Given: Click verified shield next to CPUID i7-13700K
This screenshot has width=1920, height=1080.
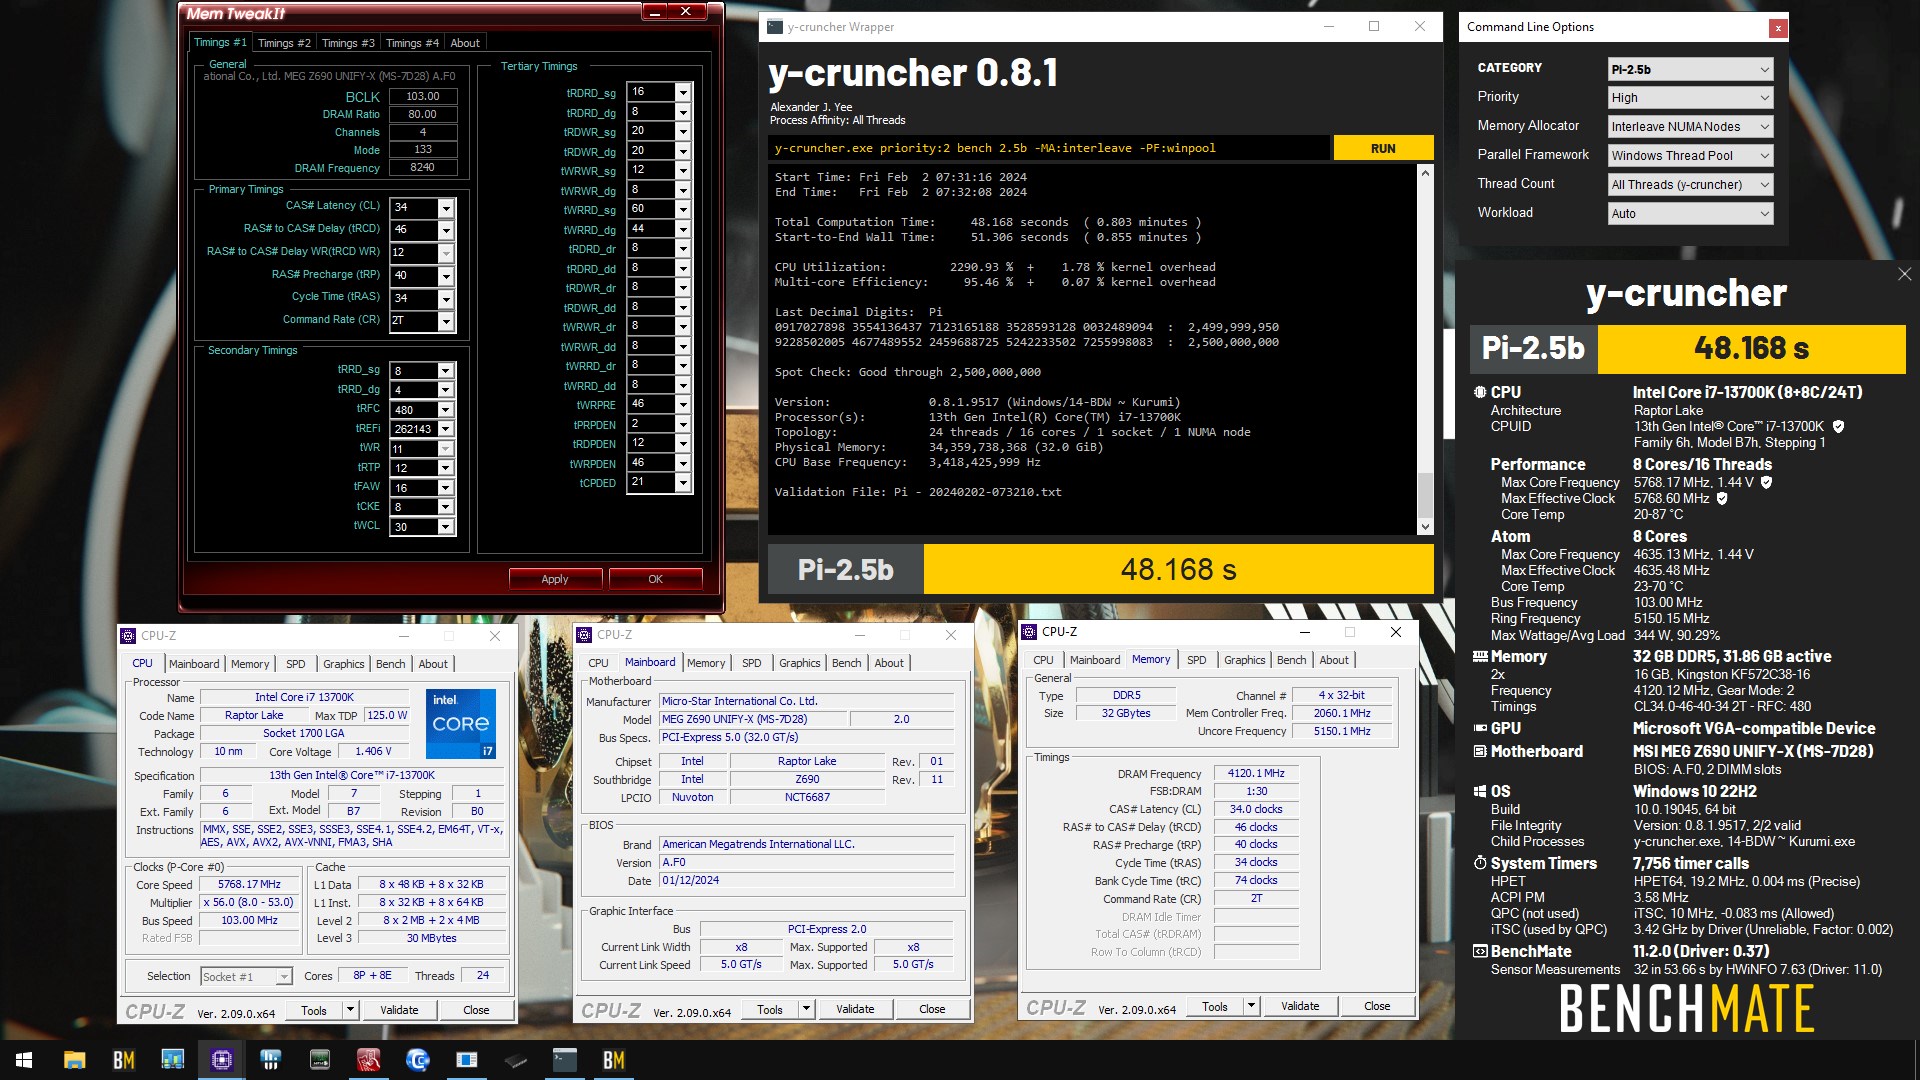Looking at the screenshot, I should click(1838, 426).
